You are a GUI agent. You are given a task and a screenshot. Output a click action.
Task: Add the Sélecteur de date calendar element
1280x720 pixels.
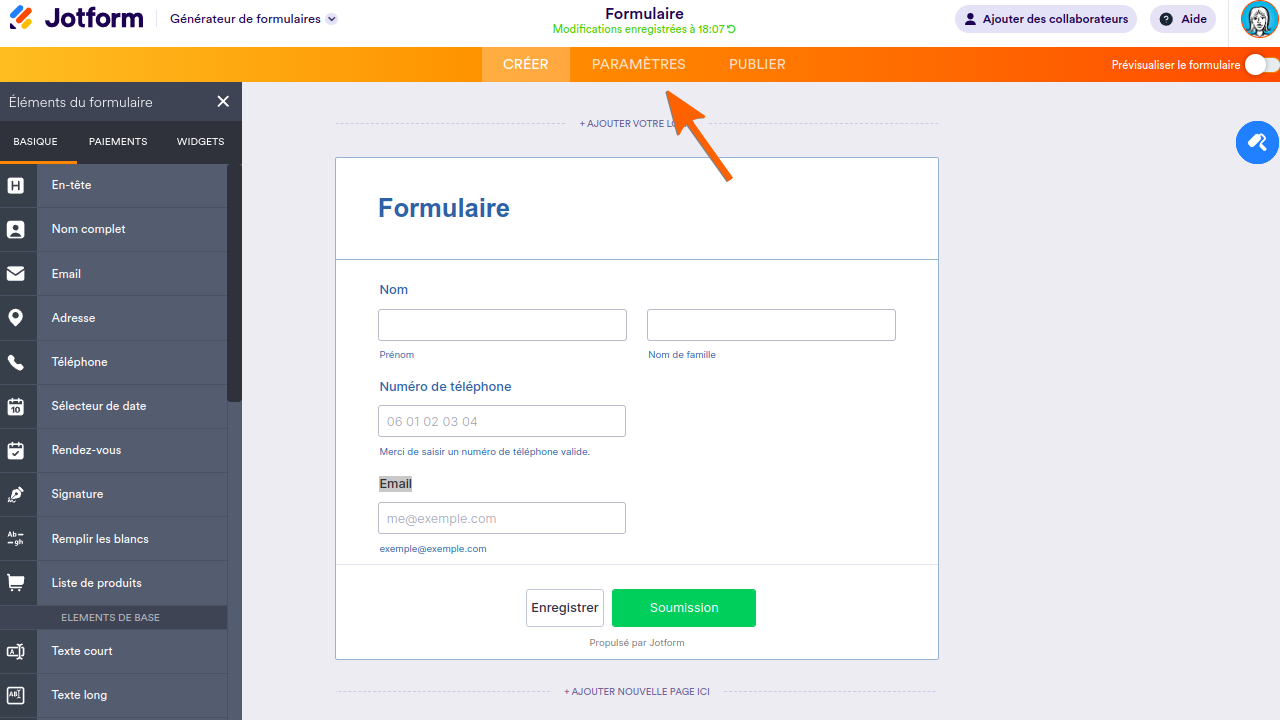tap(16, 406)
